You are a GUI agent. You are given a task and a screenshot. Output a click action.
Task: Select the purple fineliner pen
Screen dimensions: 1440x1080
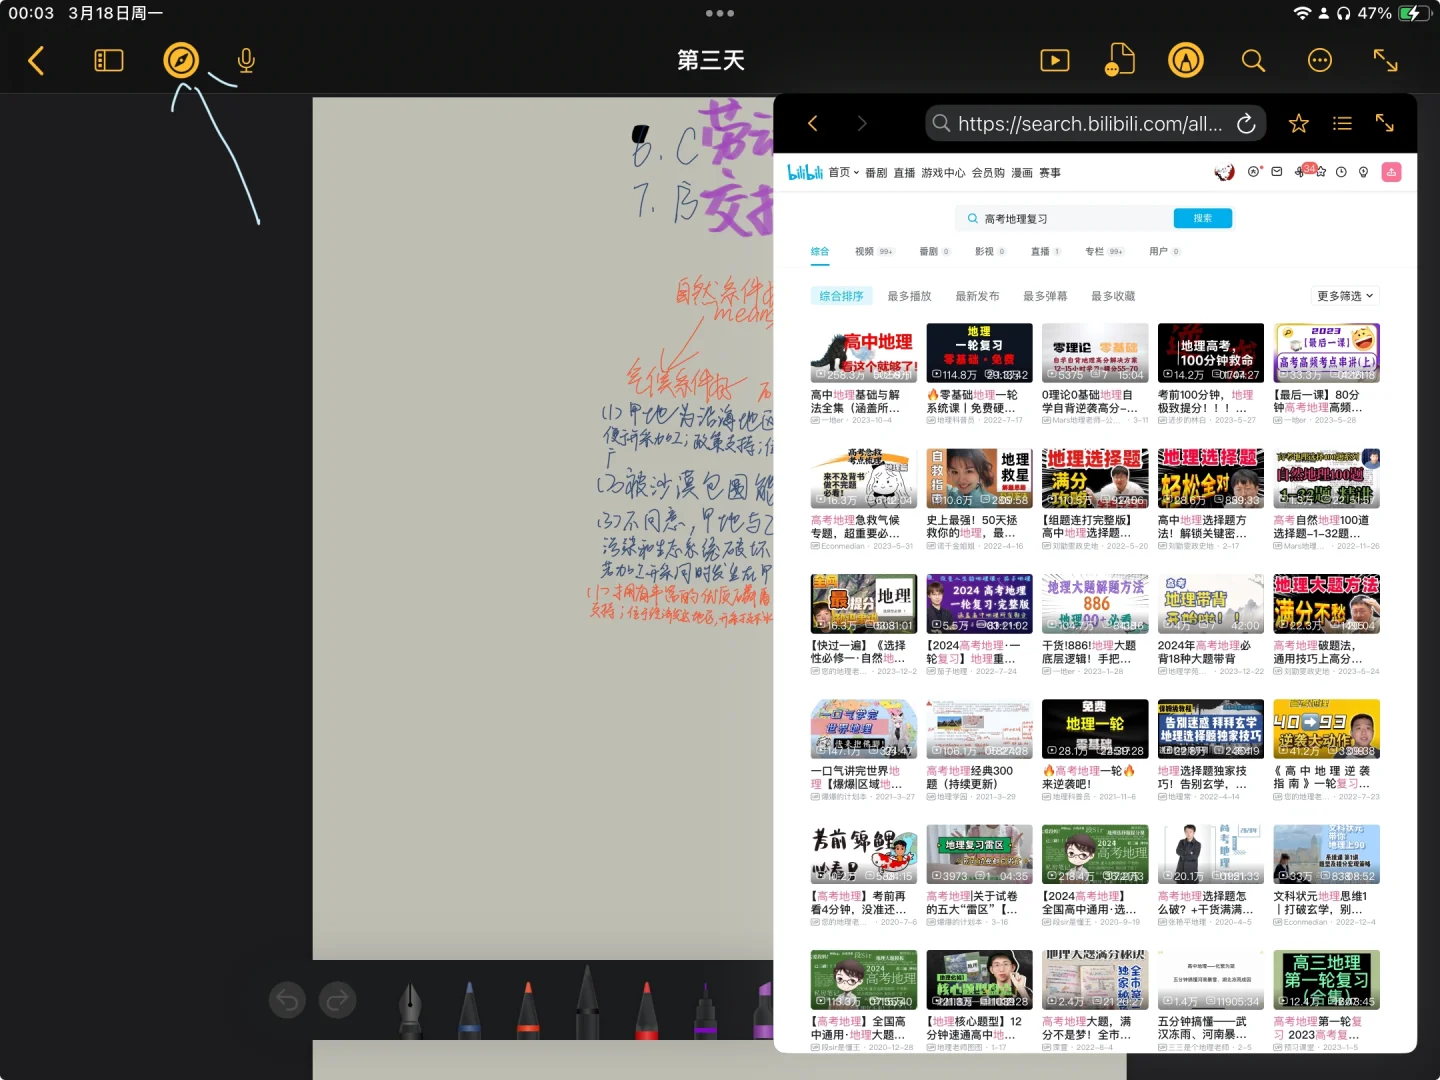click(x=706, y=1010)
